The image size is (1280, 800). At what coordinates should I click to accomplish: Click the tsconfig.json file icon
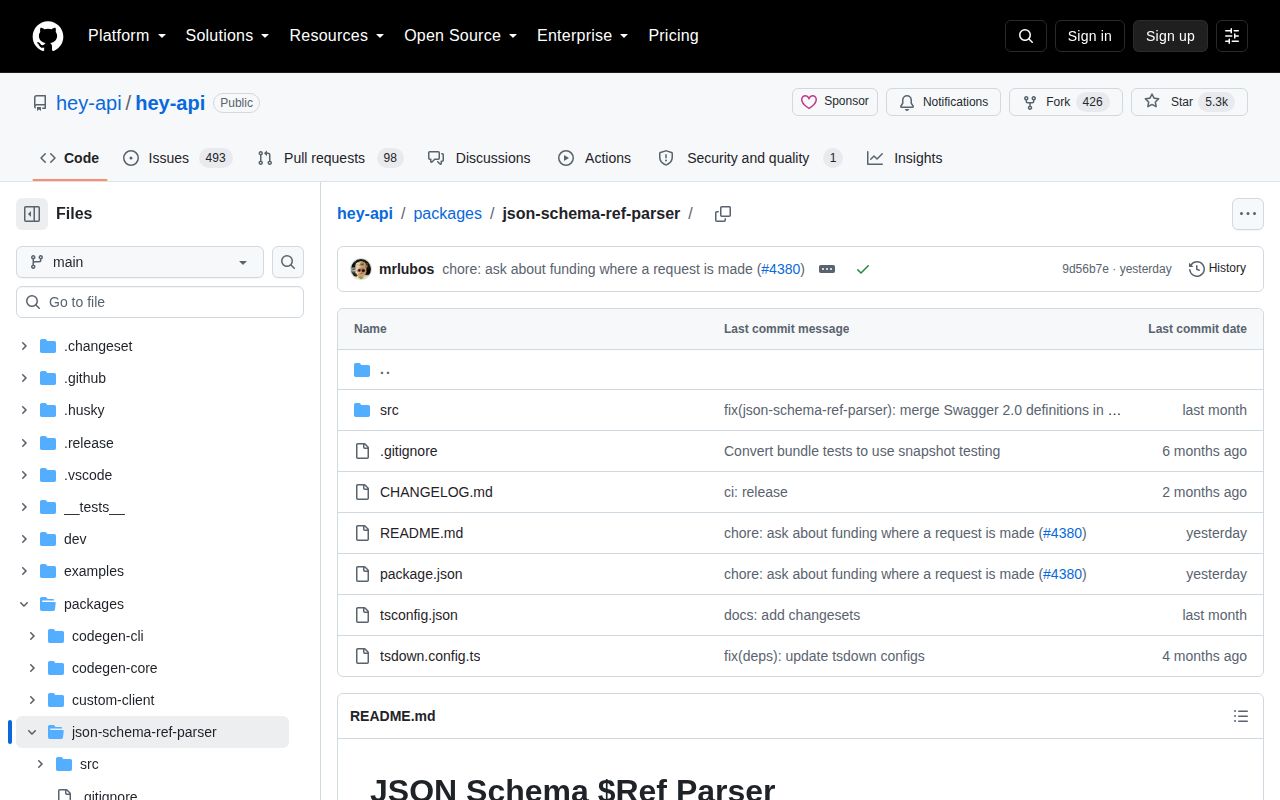tap(362, 615)
